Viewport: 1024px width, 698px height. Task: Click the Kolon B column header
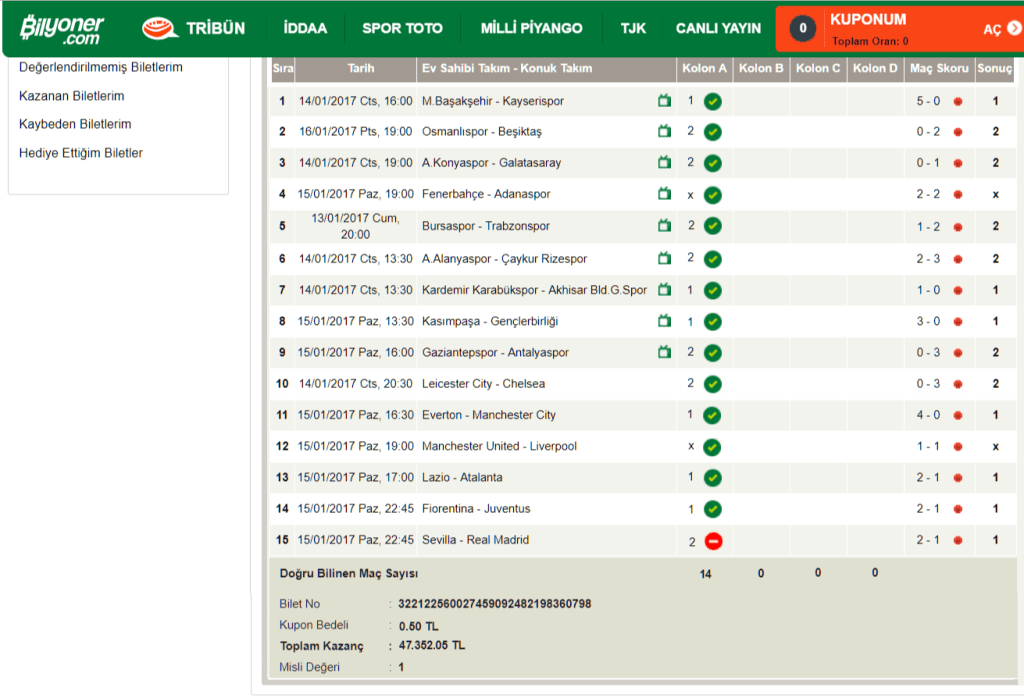pyautogui.click(x=761, y=68)
